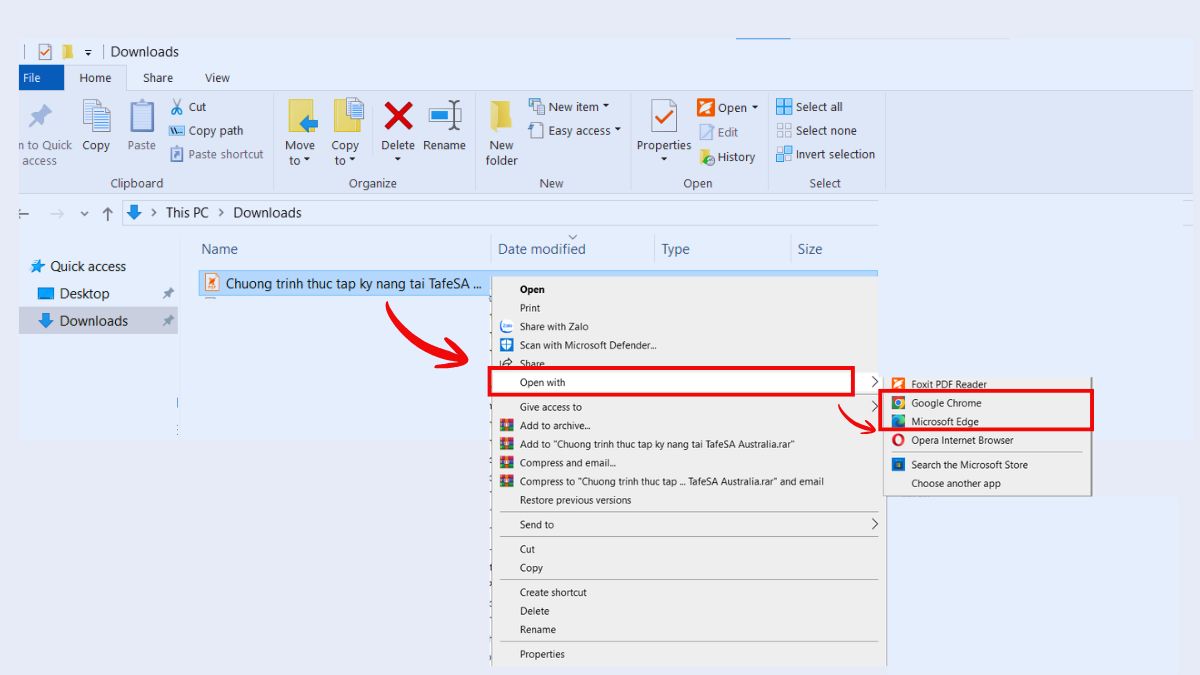Click the Up arrow navigation button
Viewport: 1200px width, 675px height.
[x=108, y=213]
